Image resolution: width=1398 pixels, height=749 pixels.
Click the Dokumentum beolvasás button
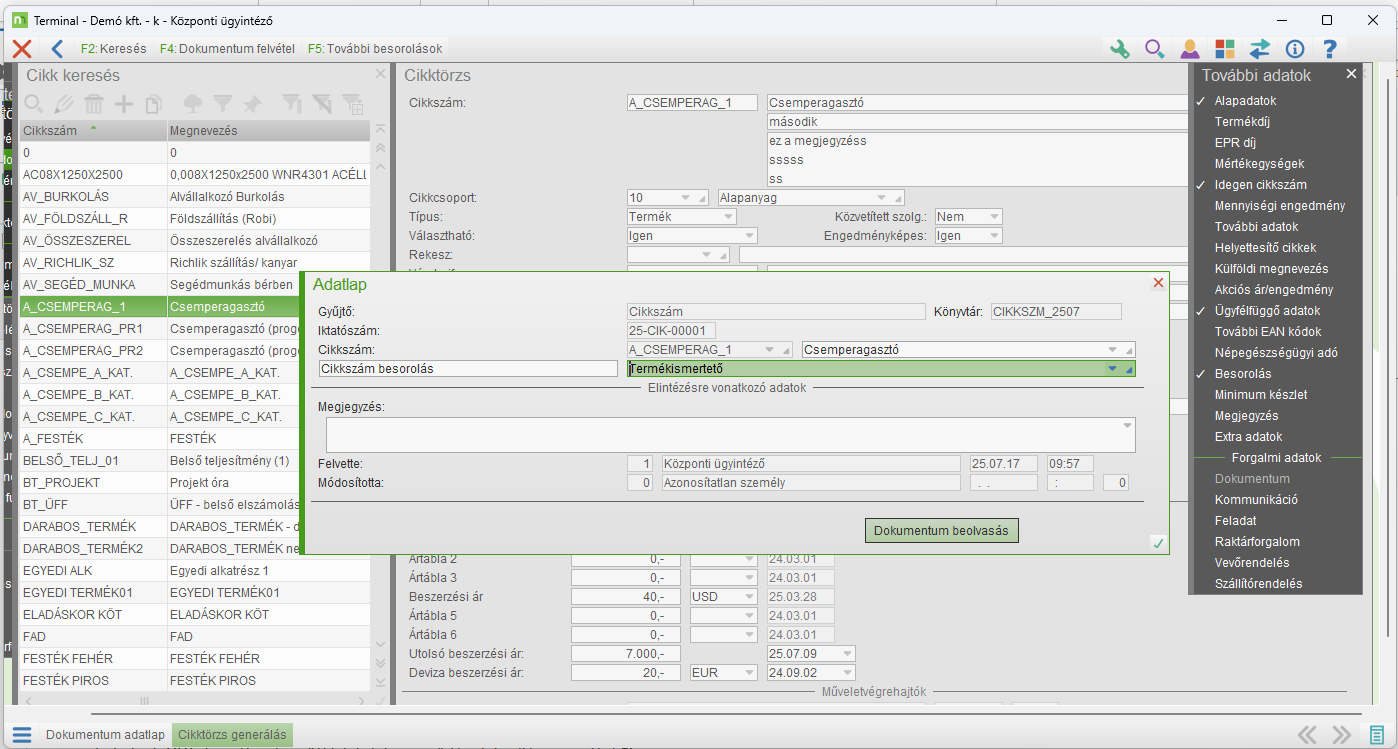tap(941, 530)
